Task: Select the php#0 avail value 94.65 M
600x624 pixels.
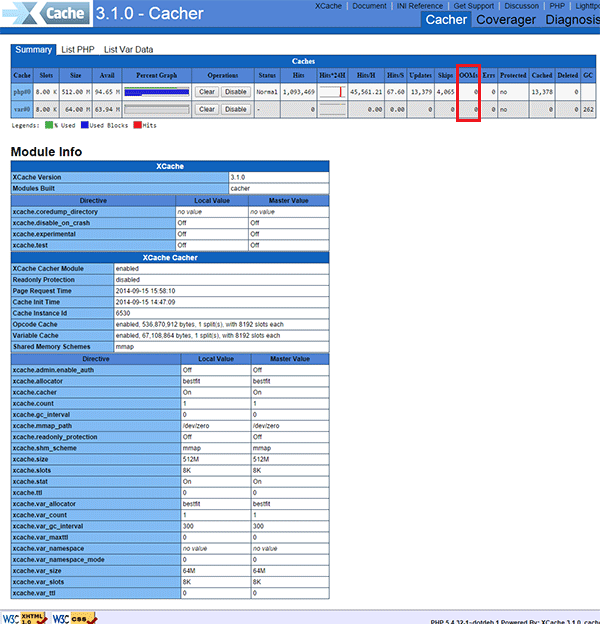Action: click(107, 92)
